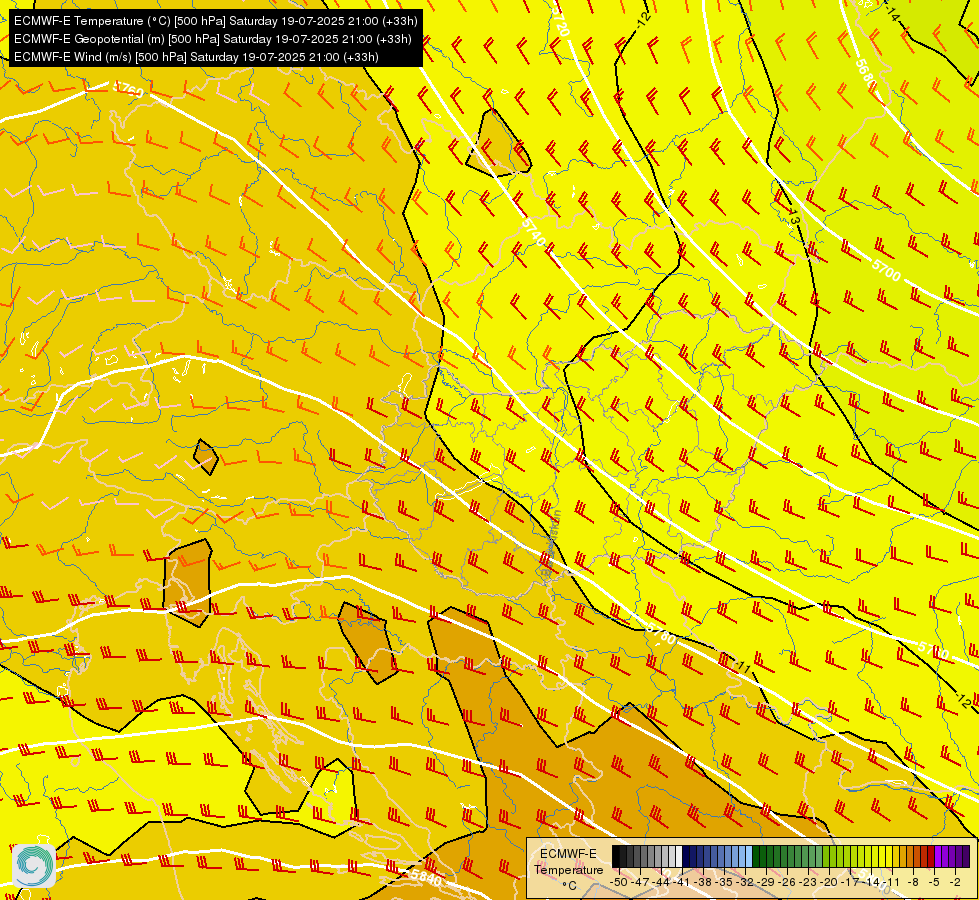The image size is (979, 900).
Task: Click the -47 value on the legend
Action: (640, 882)
